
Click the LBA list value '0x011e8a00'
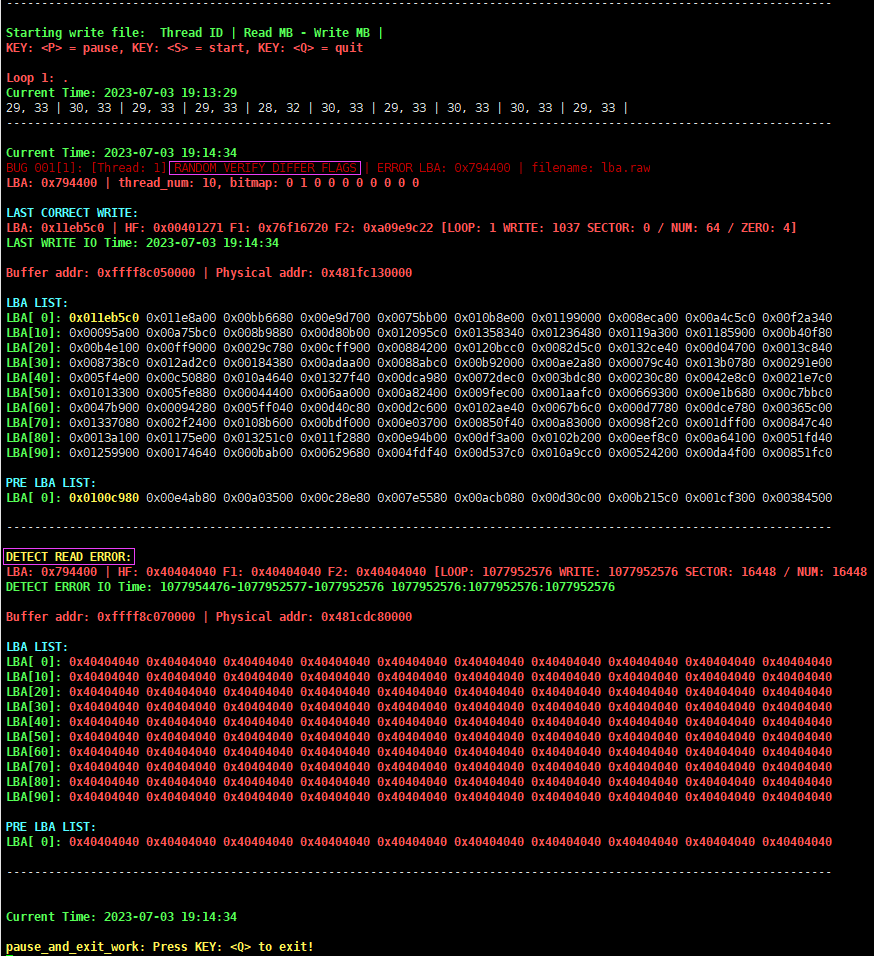pyautogui.click(x=181, y=318)
